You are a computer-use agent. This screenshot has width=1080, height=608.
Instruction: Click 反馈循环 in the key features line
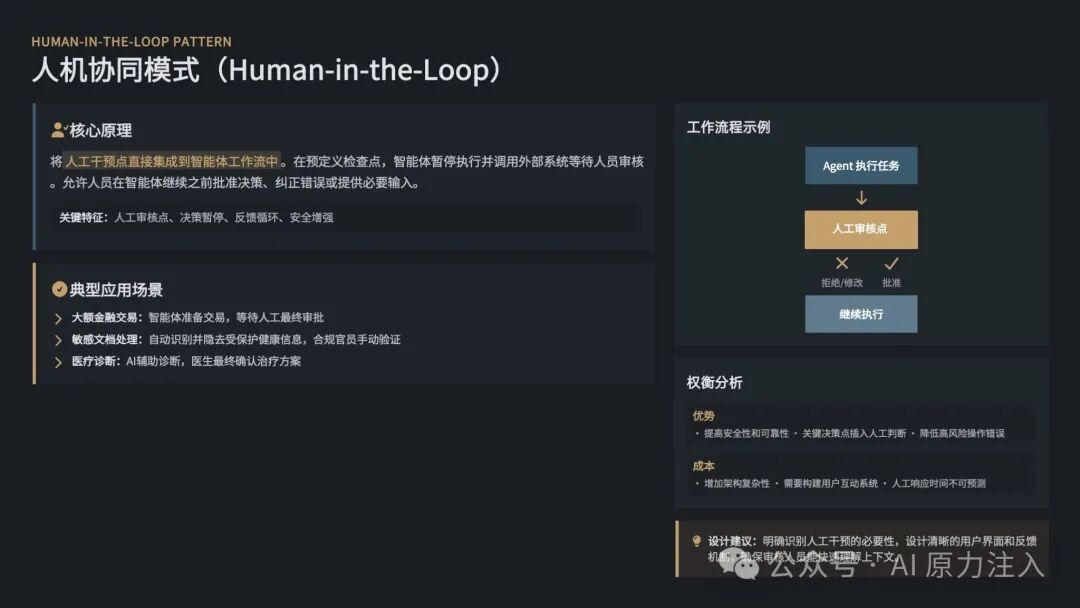[x=256, y=218]
